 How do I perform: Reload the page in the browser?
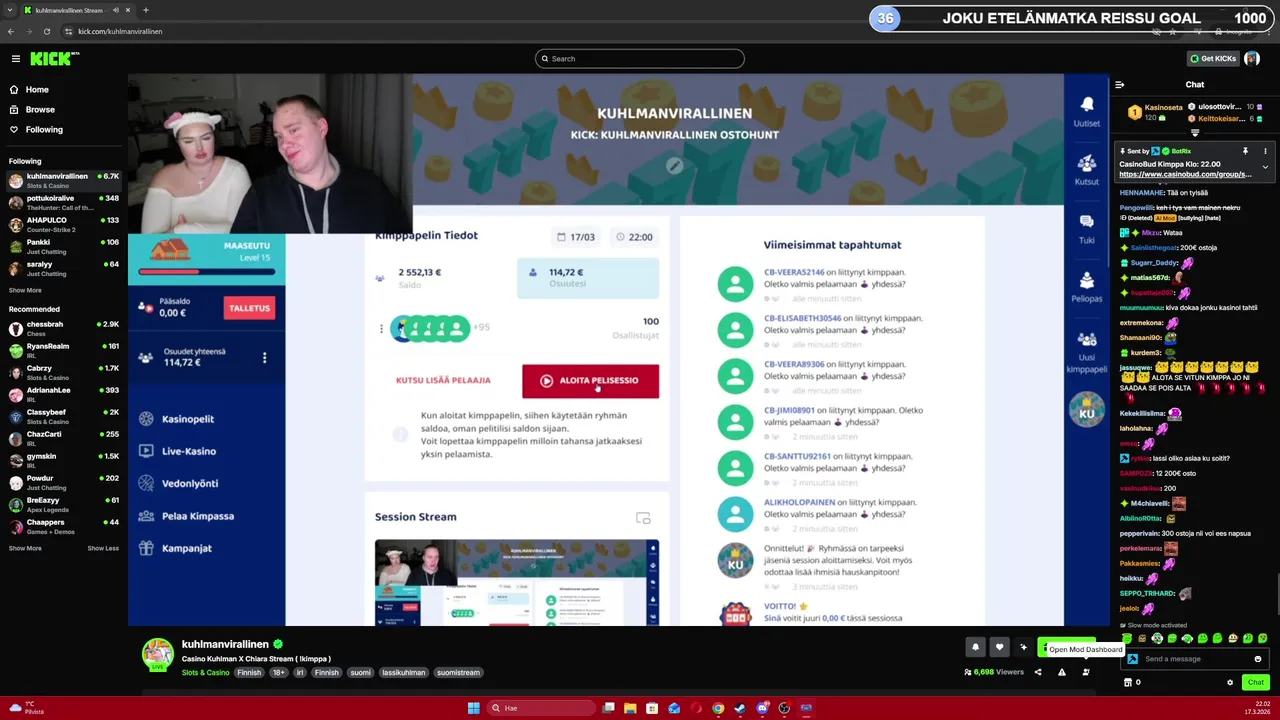pyautogui.click(x=46, y=31)
